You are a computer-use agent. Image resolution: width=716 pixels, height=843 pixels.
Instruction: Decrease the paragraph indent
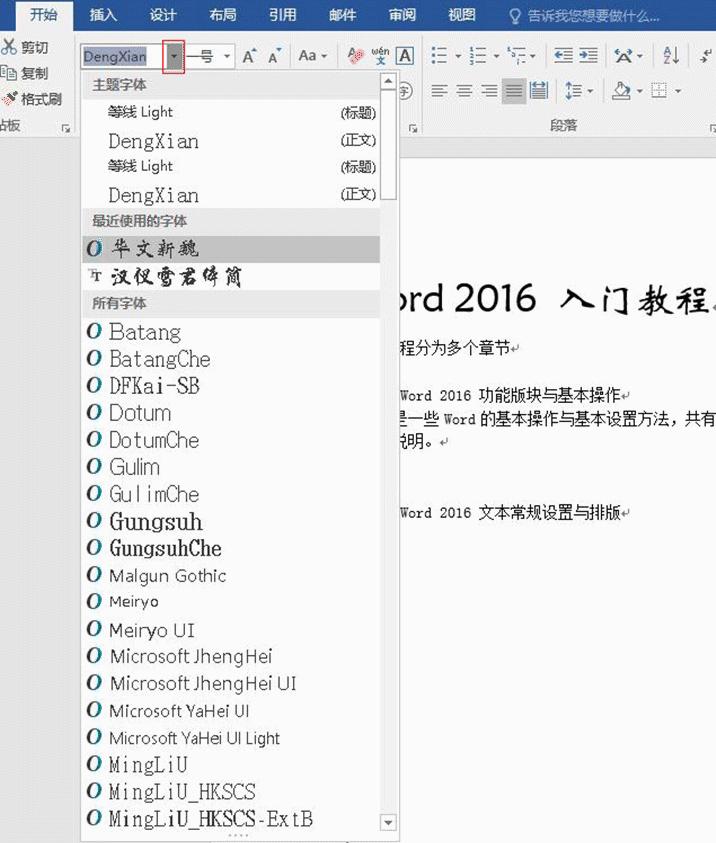(563, 55)
